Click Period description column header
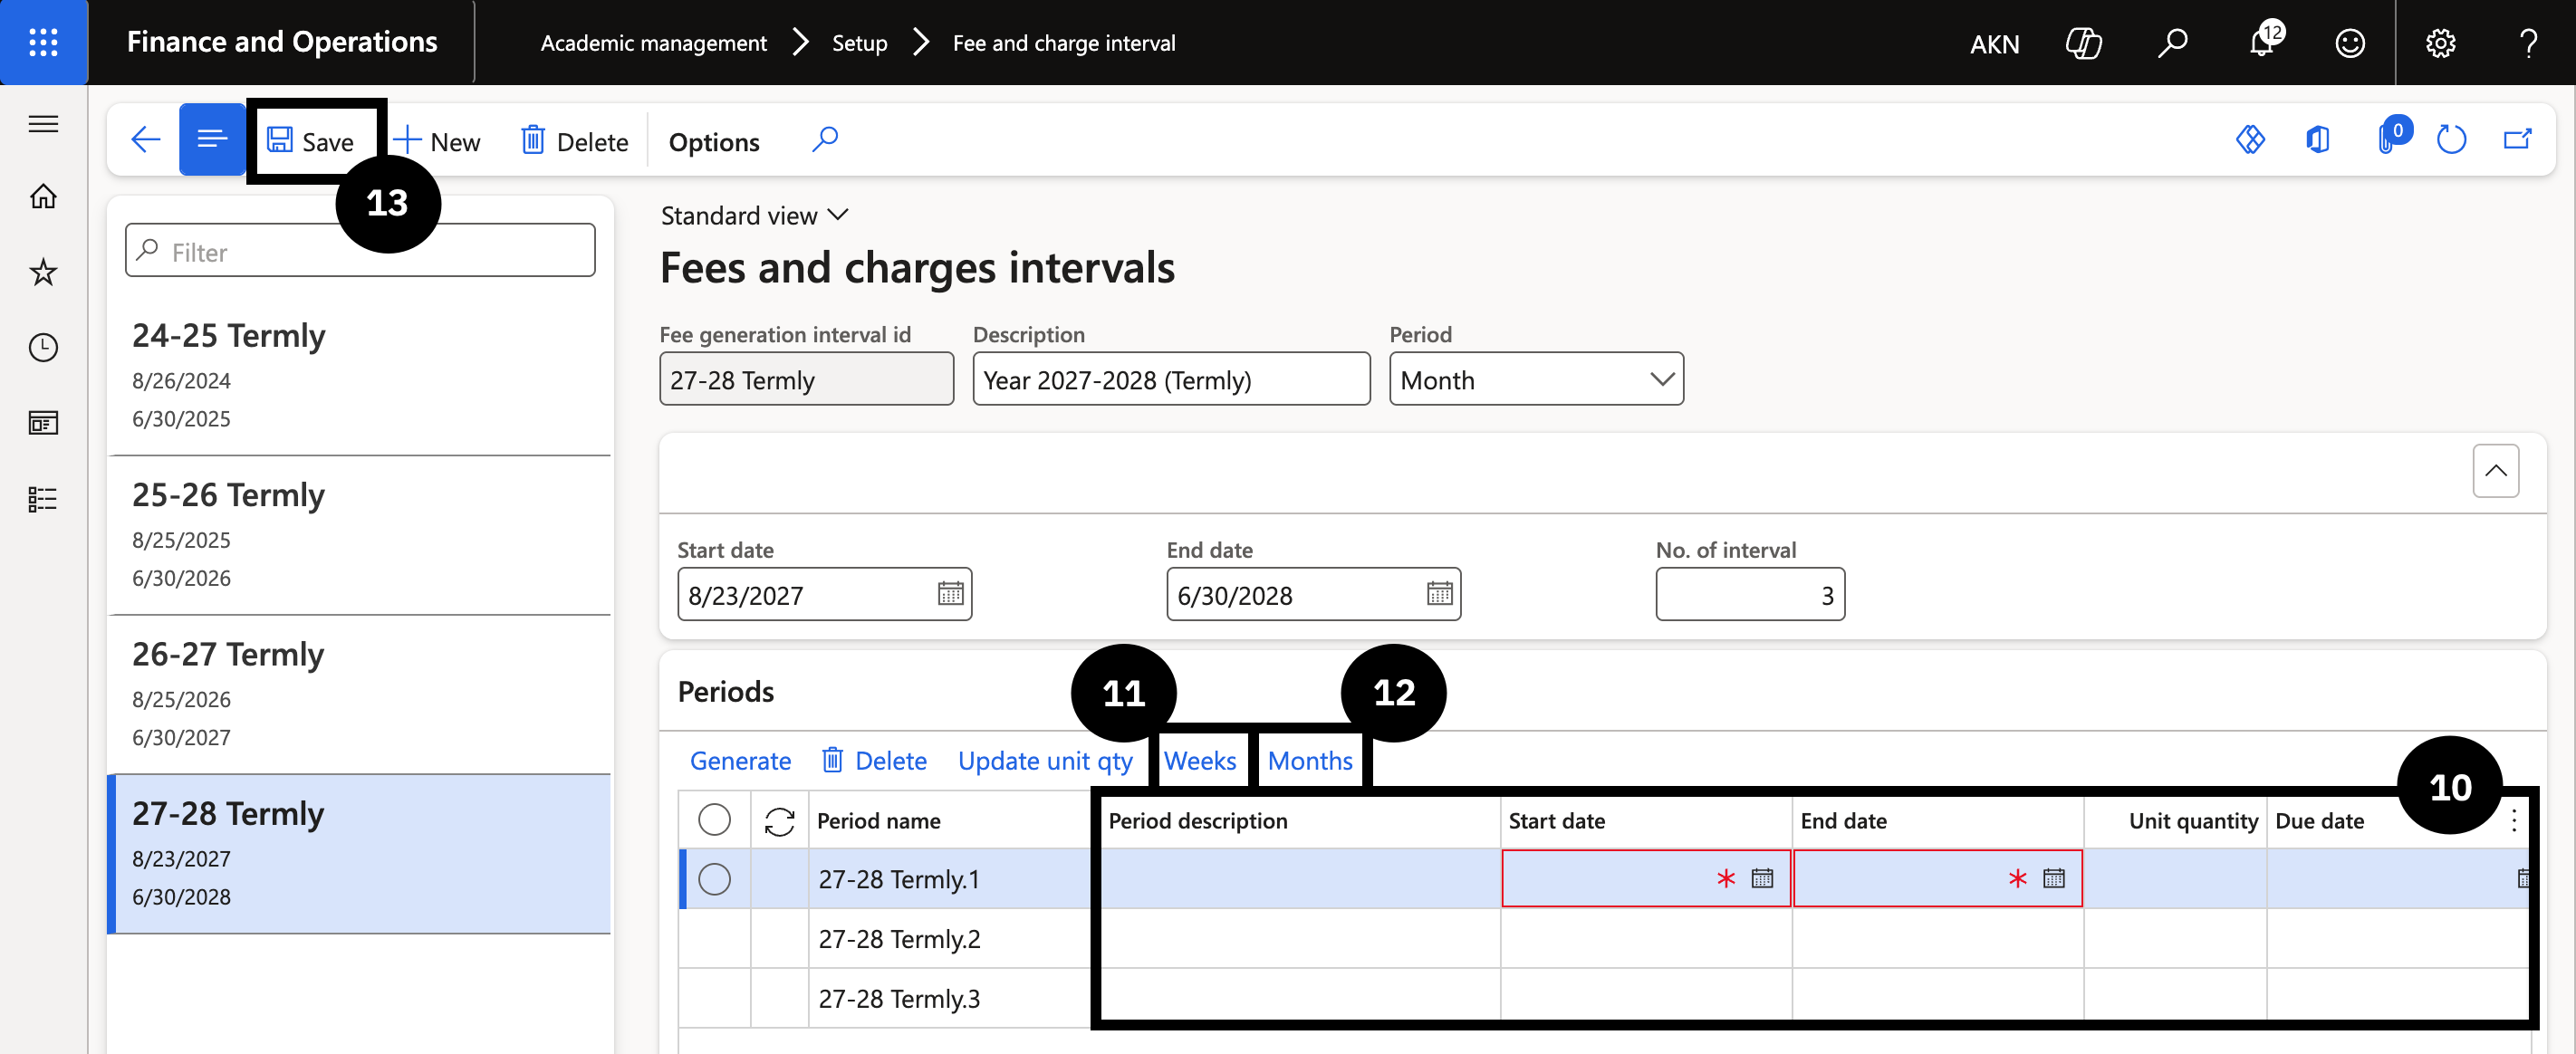 pyautogui.click(x=1300, y=821)
